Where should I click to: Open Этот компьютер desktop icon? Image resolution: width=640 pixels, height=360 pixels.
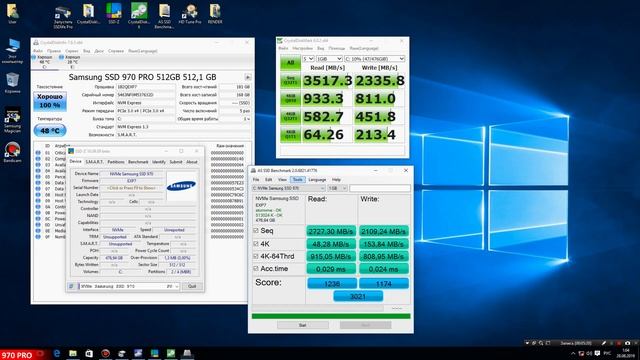pyautogui.click(x=12, y=51)
